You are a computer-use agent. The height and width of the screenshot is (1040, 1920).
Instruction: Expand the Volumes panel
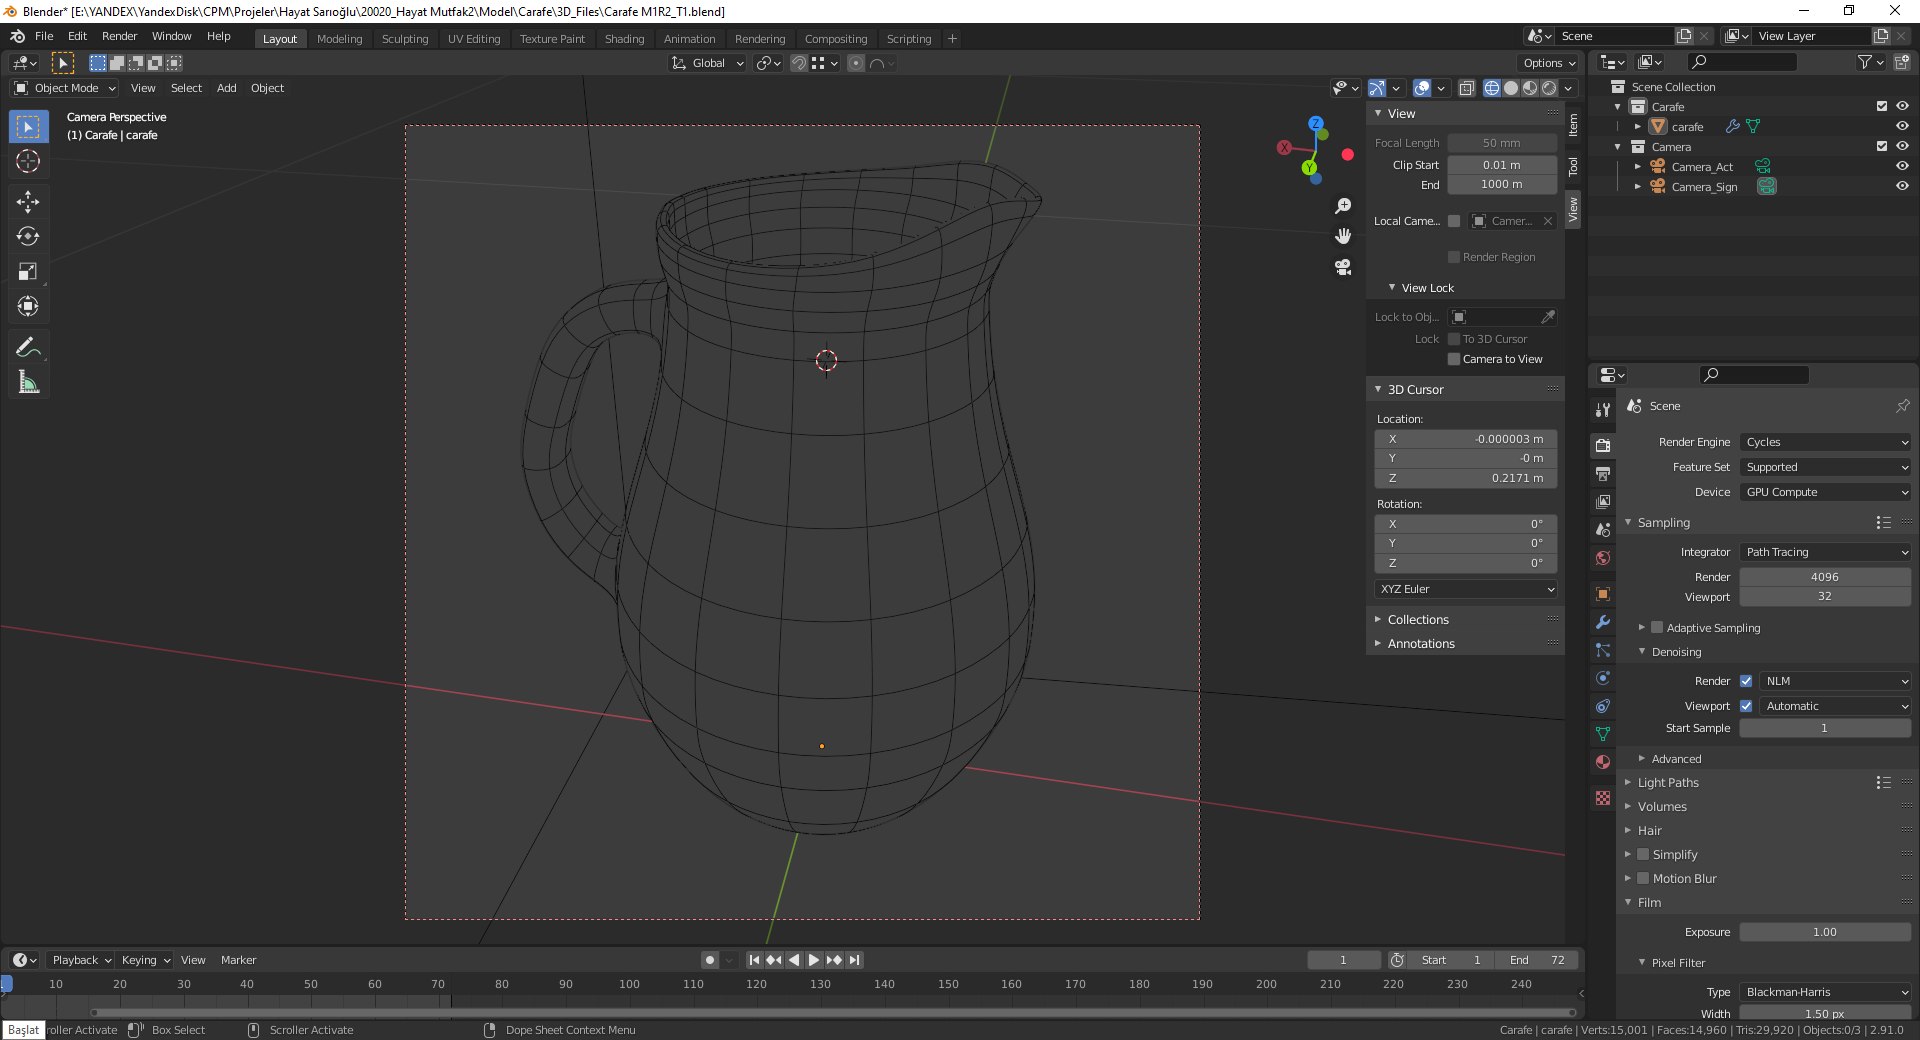pyautogui.click(x=1662, y=807)
